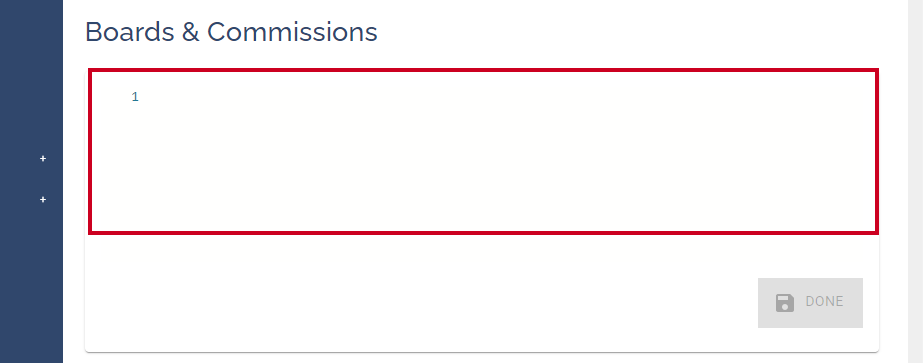Image resolution: width=923 pixels, height=363 pixels.
Task: Expand the upper plus item in sidebar
Action: (x=42, y=159)
